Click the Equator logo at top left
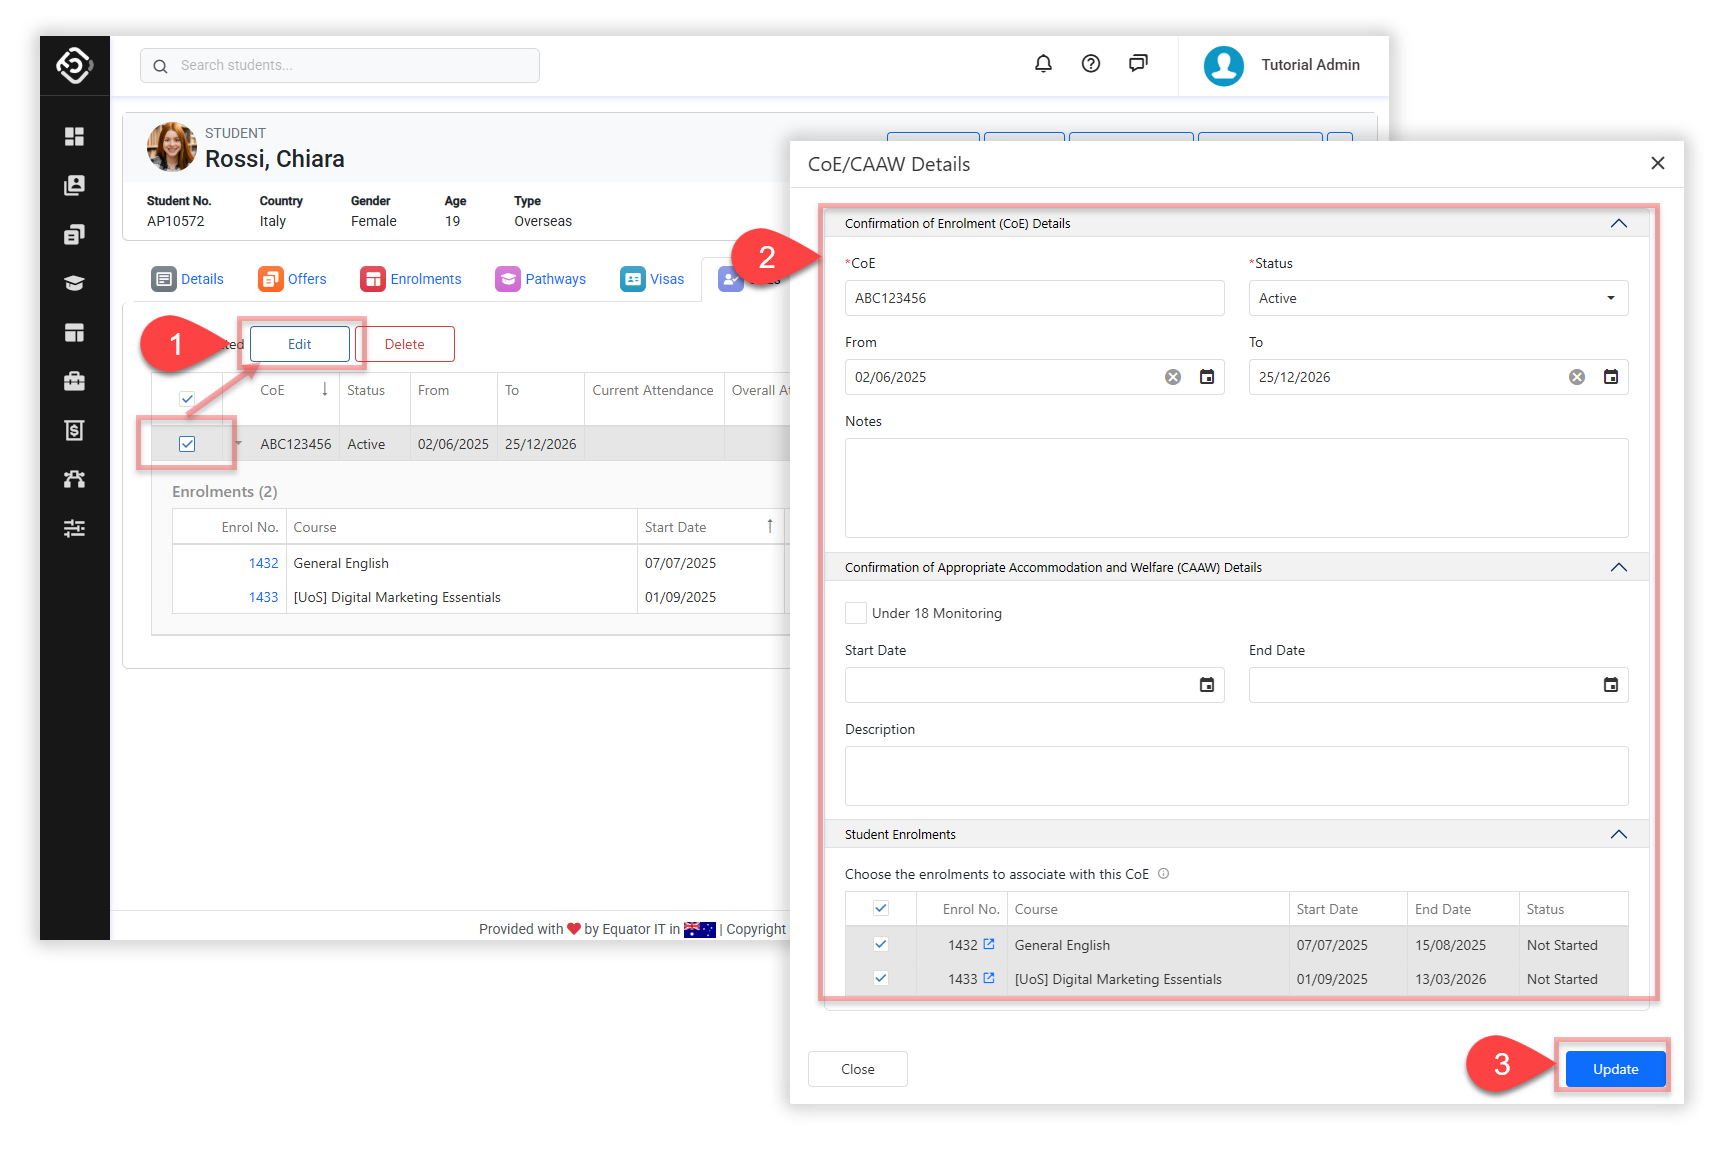Image resolution: width=1730 pixels, height=1150 pixels. [74, 65]
